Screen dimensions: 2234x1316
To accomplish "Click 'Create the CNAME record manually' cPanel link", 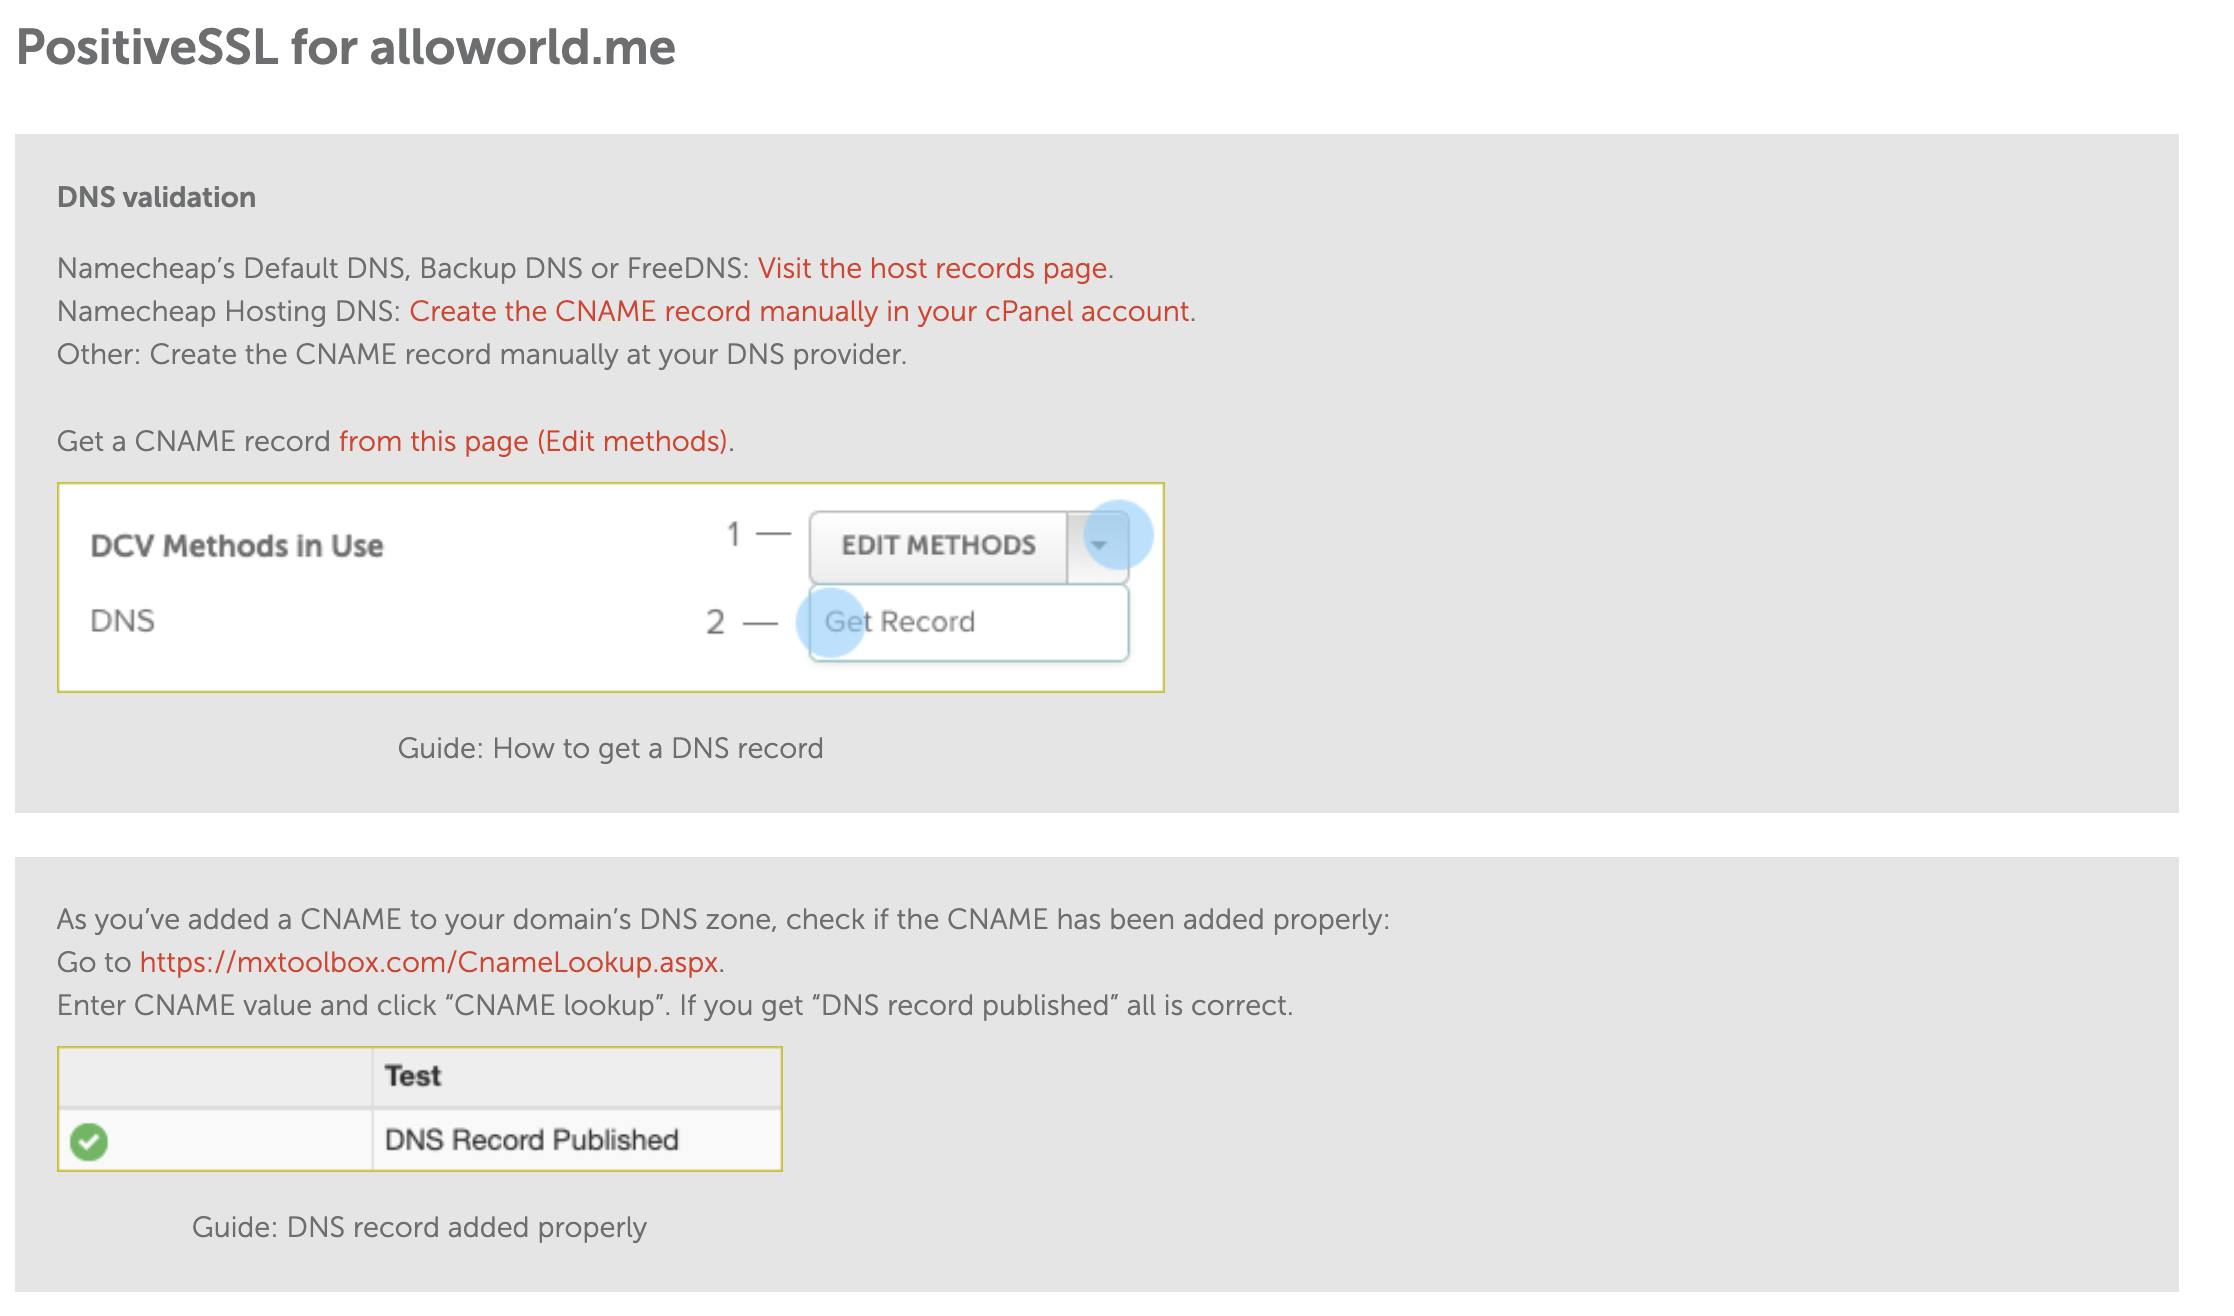I will 799,311.
